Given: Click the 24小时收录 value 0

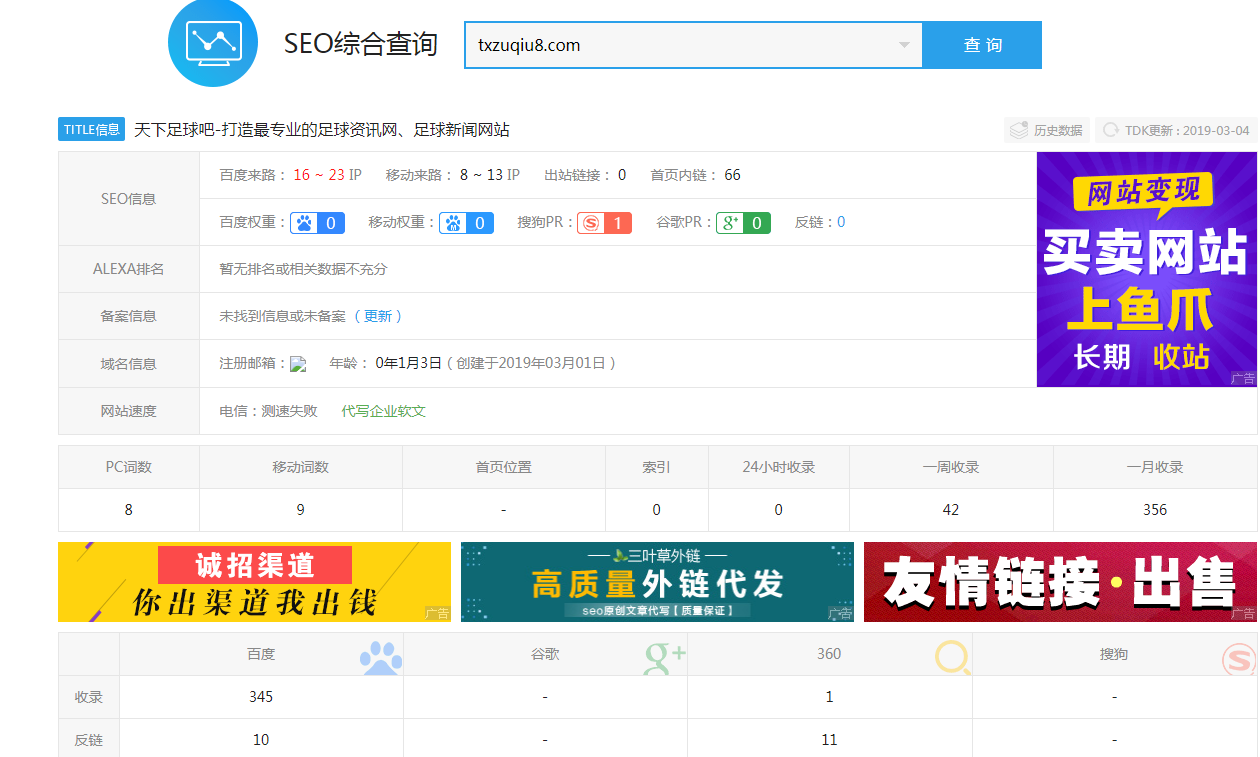Looking at the screenshot, I should [779, 510].
